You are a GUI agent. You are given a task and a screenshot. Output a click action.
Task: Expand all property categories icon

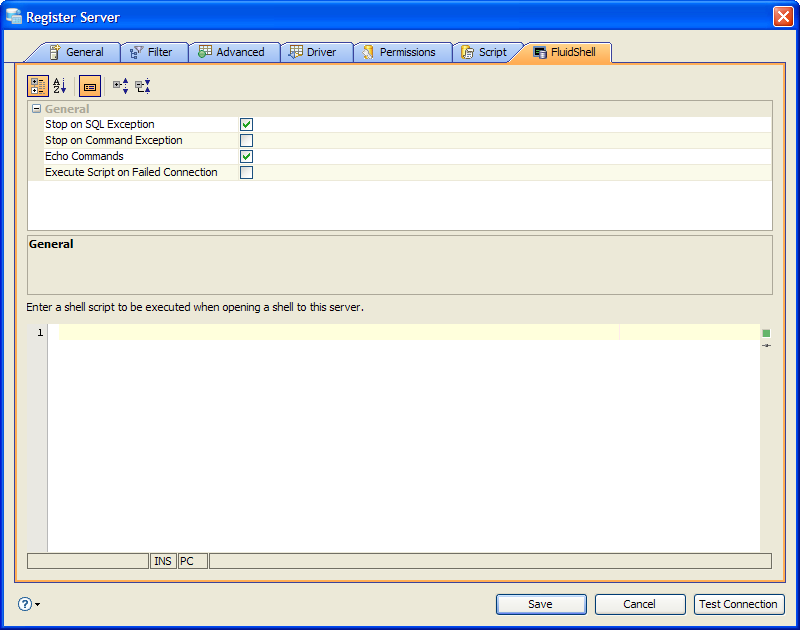coord(120,86)
